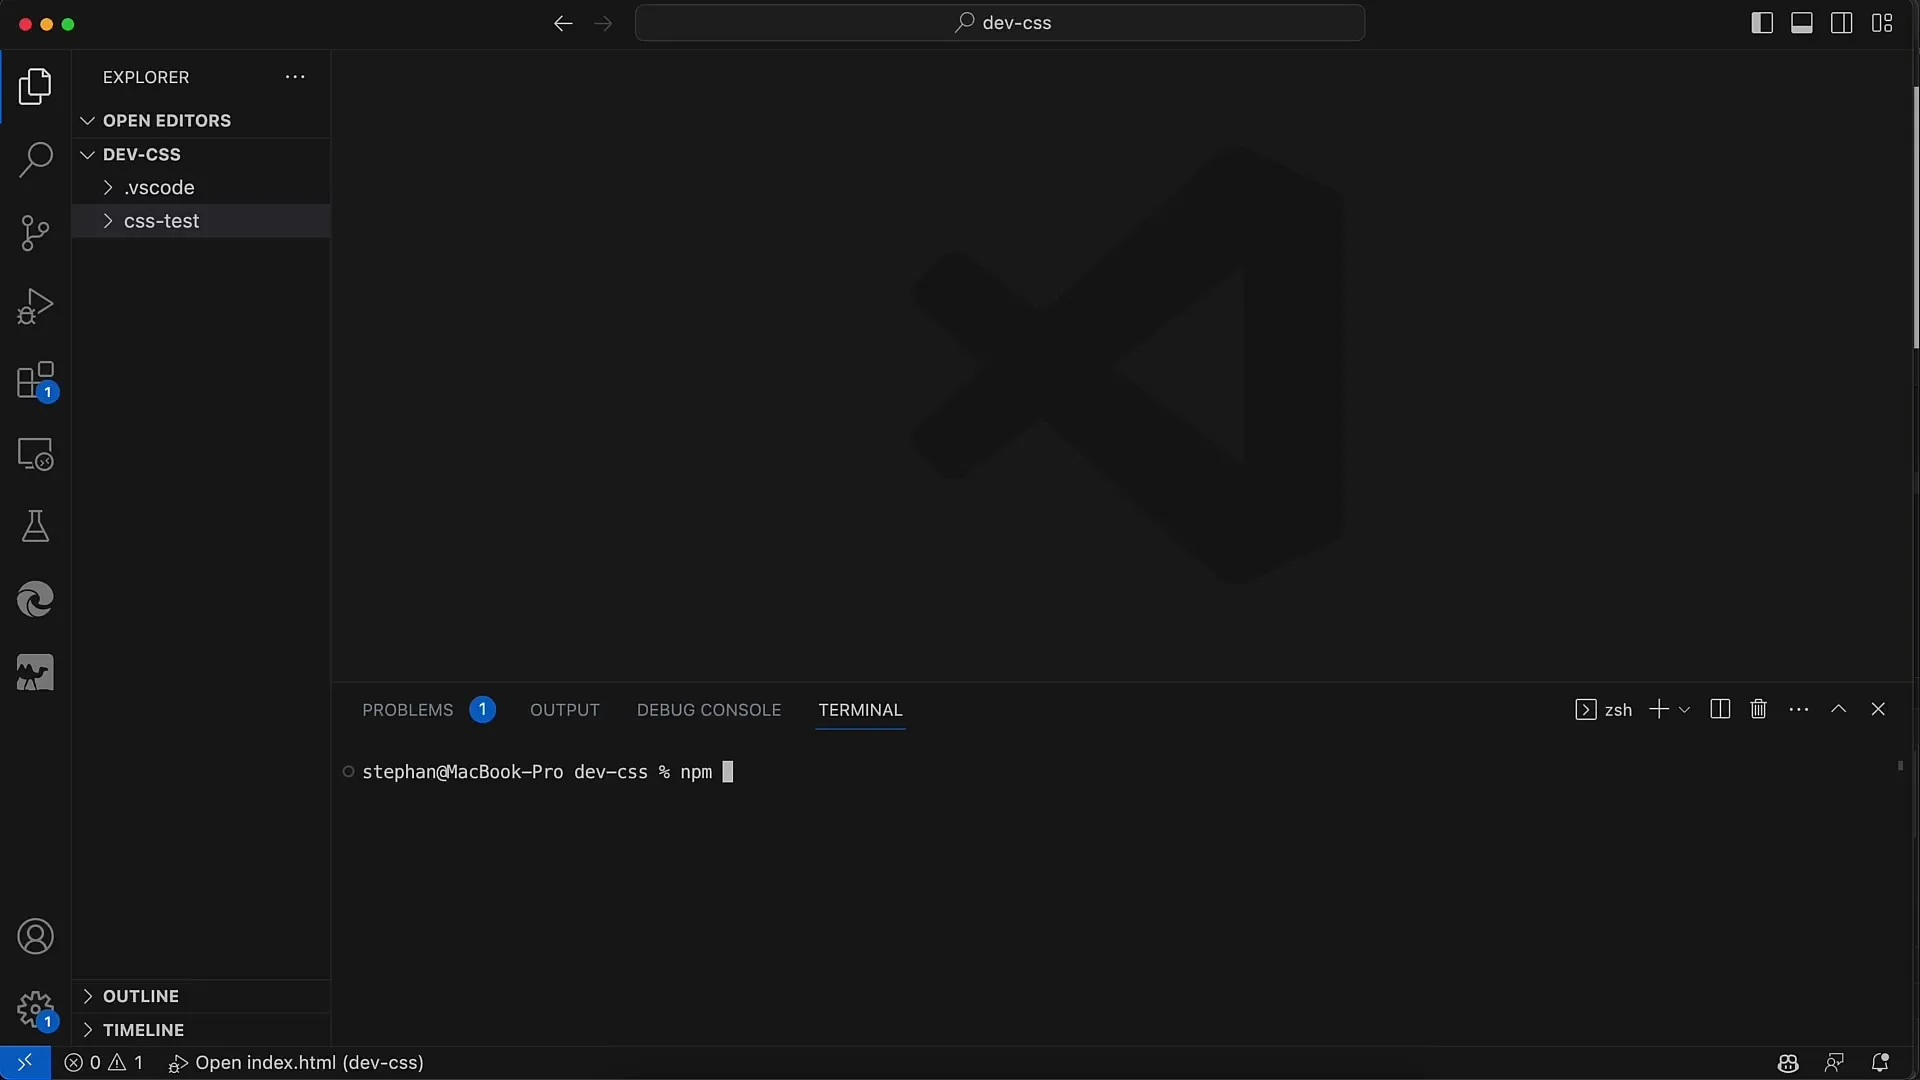Switch to the DEBUG CONSOLE tab
1920x1080 pixels.
pyautogui.click(x=709, y=710)
